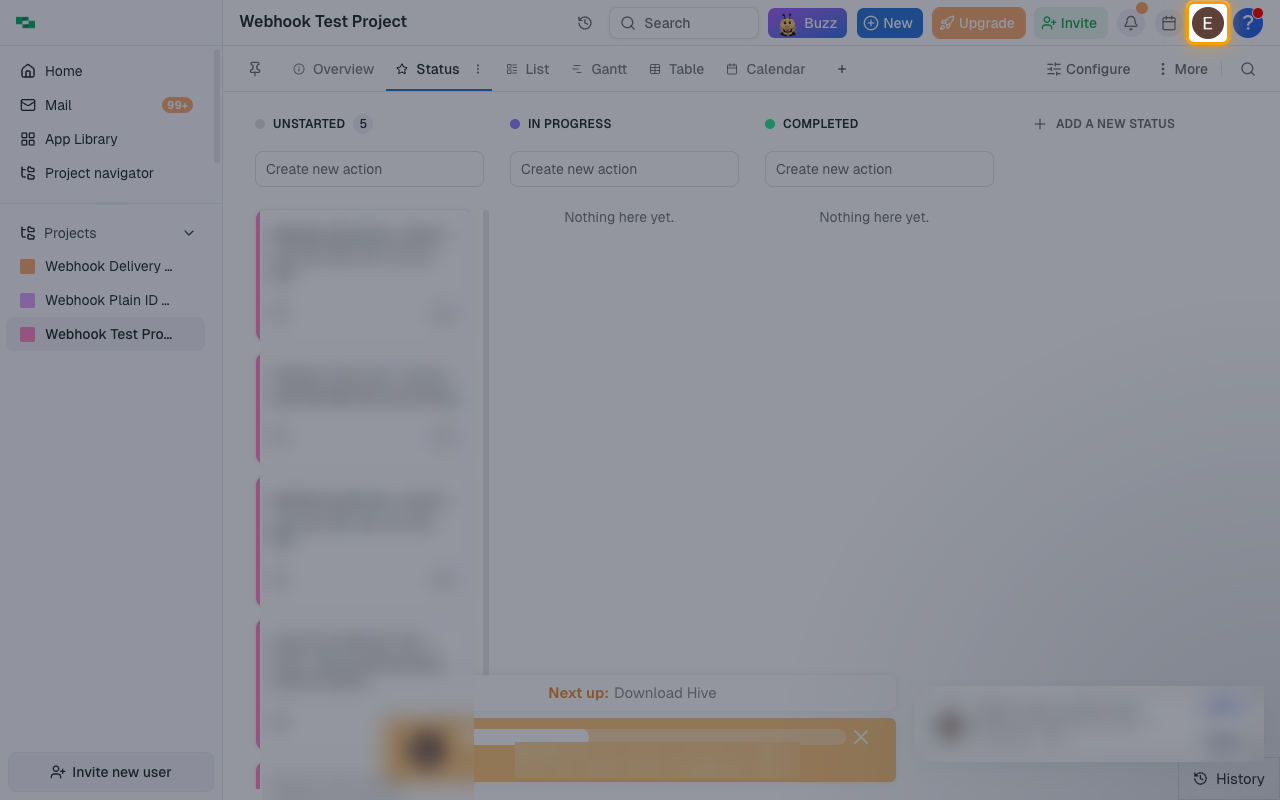Click the Hive logo icon

point(25,23)
